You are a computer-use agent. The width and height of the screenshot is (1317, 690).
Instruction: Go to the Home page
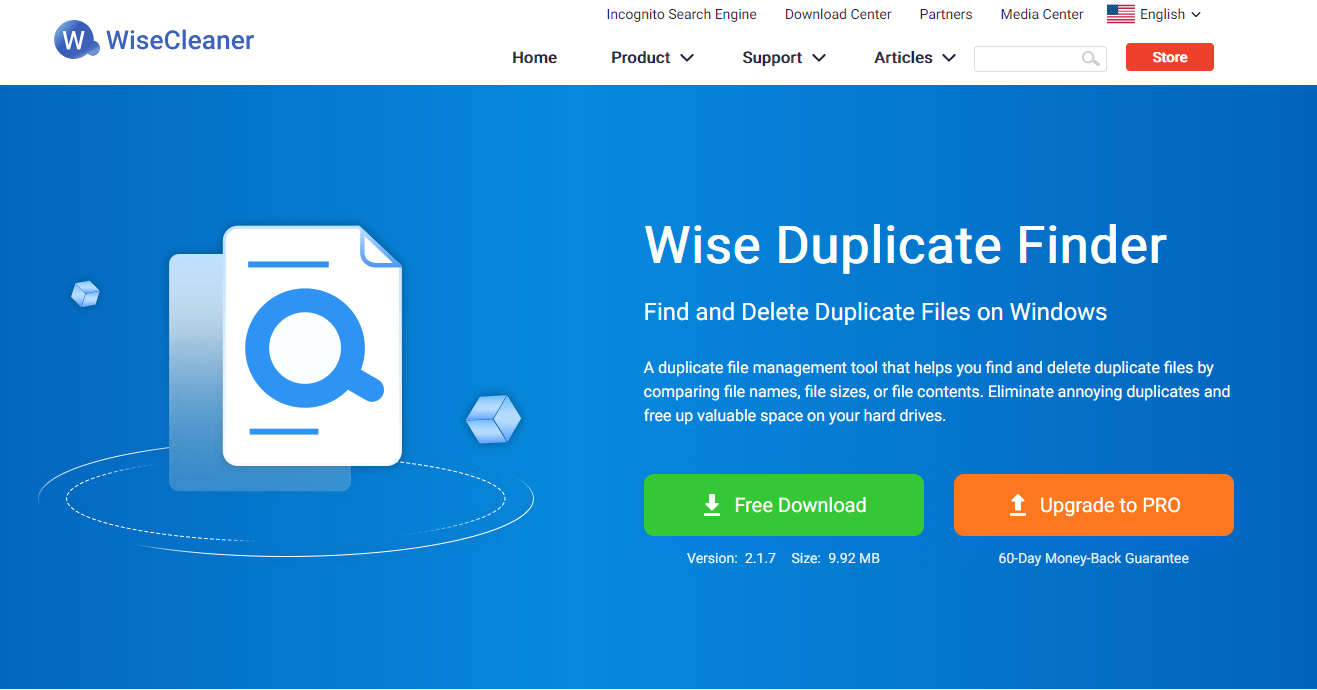(534, 58)
